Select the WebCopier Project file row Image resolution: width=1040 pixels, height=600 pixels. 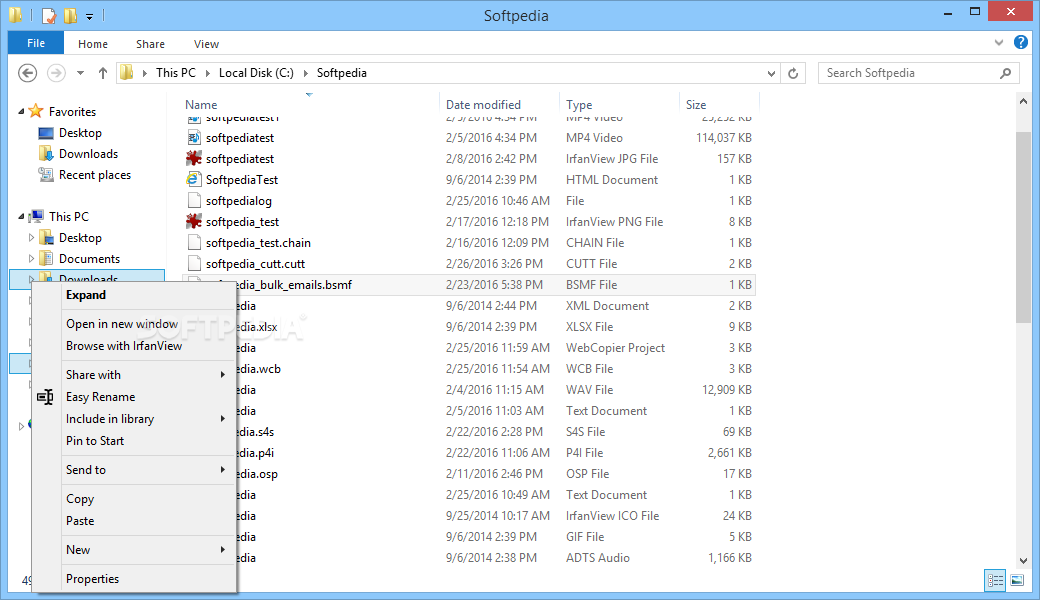pyautogui.click(x=469, y=348)
